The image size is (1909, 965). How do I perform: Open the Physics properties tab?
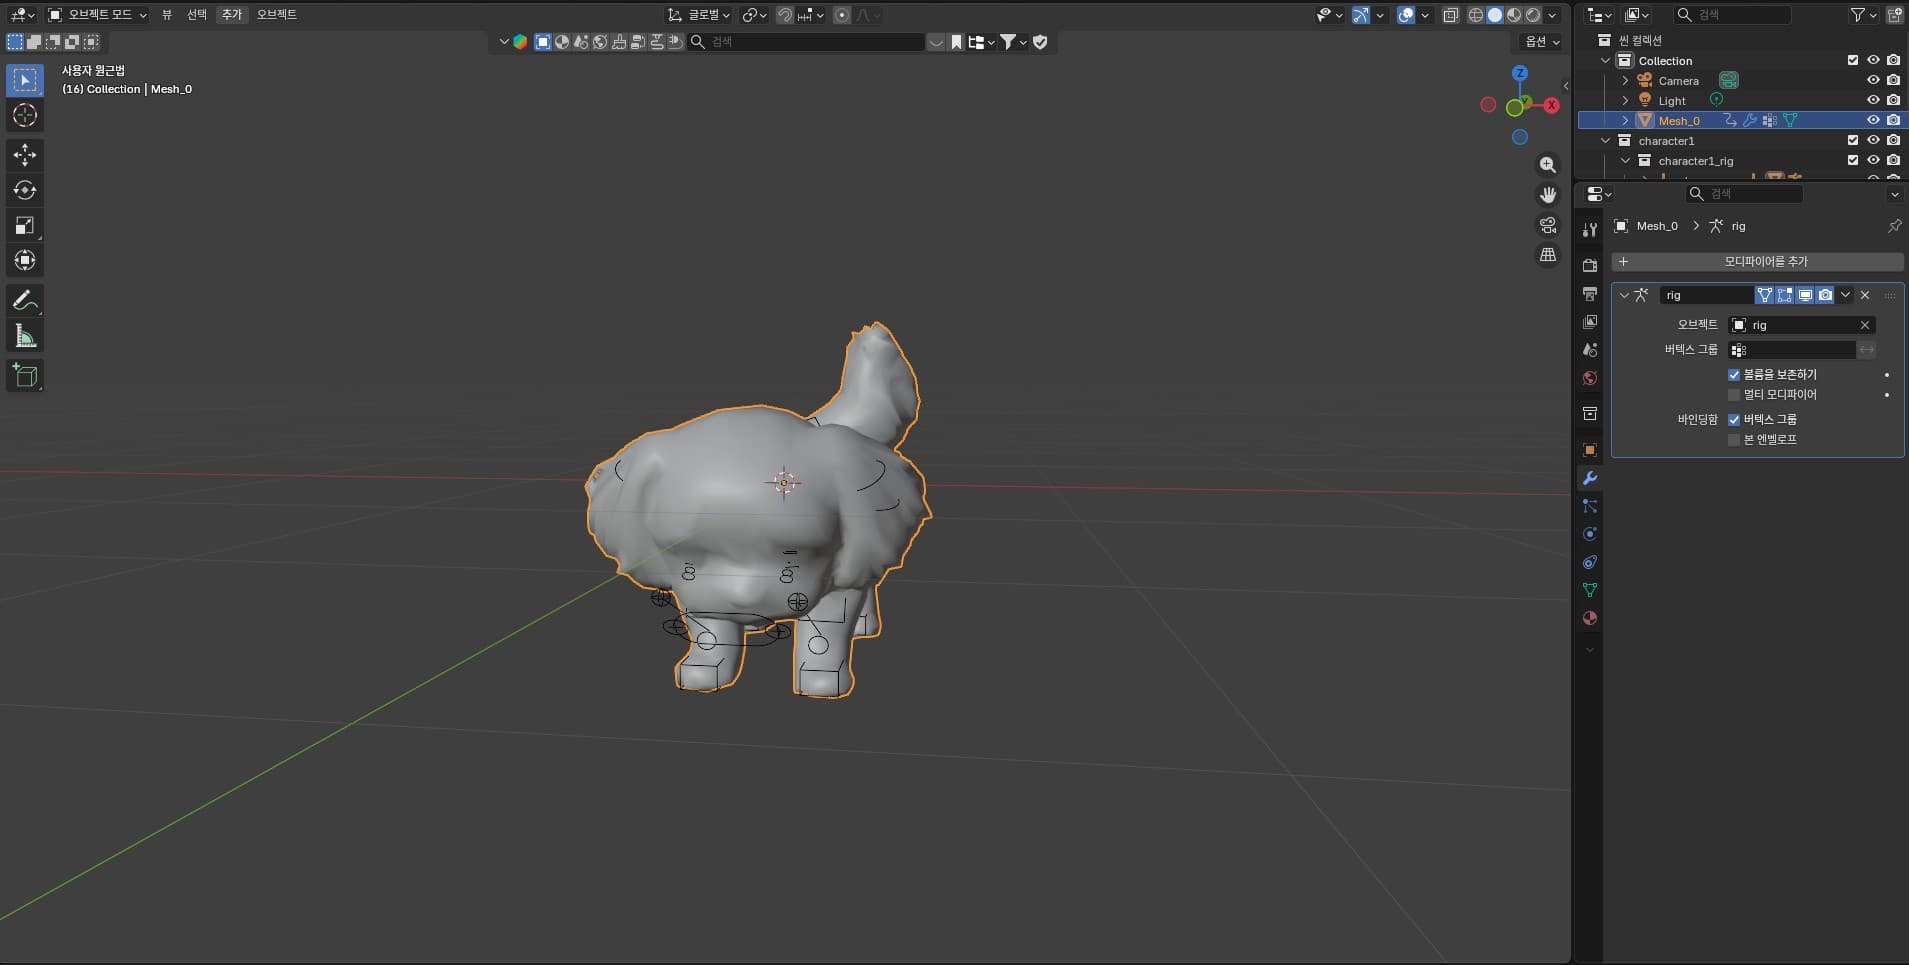tap(1590, 534)
